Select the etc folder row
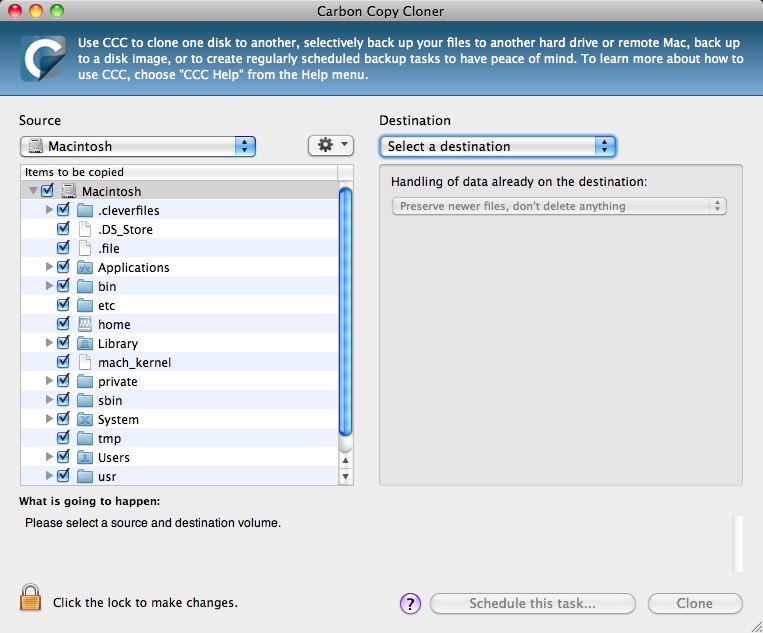The height and width of the screenshot is (633, 763). click(x=107, y=305)
